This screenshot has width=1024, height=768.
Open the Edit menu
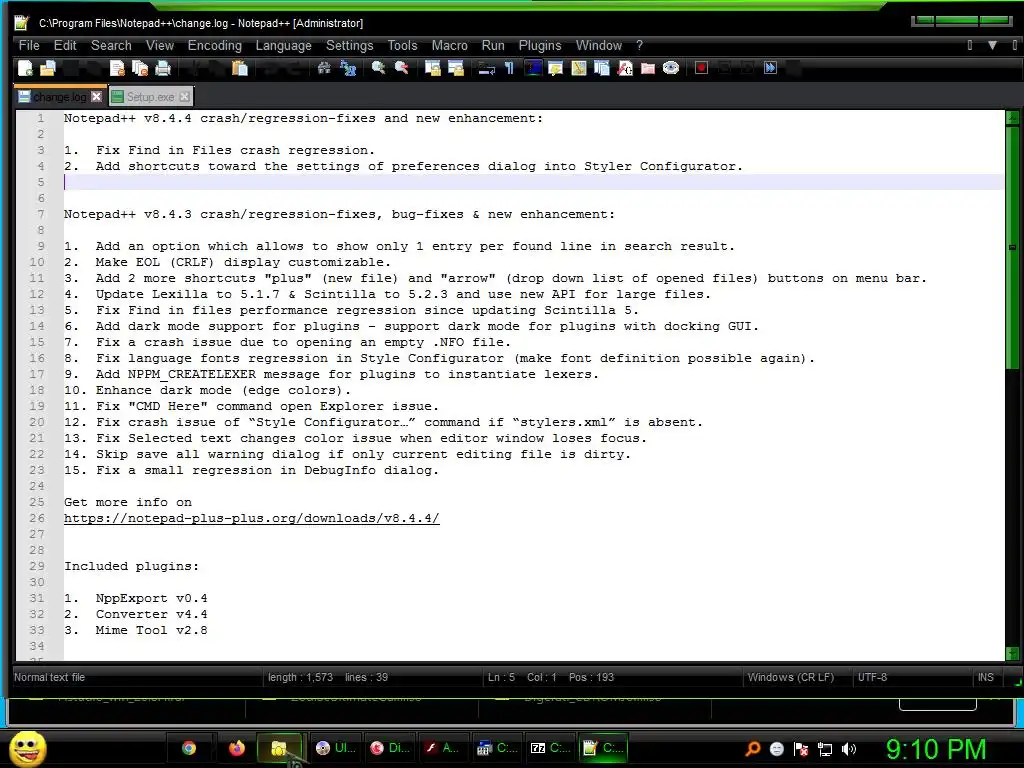[65, 45]
